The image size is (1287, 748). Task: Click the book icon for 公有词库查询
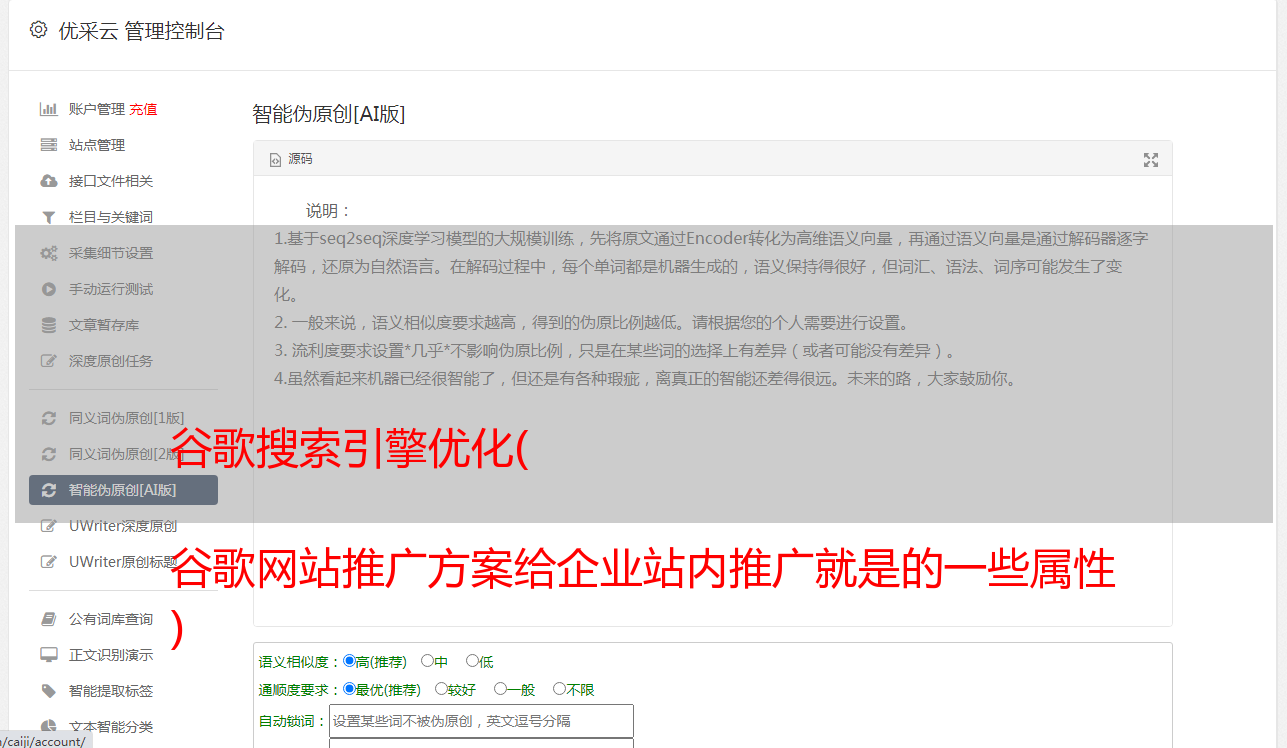click(48, 619)
